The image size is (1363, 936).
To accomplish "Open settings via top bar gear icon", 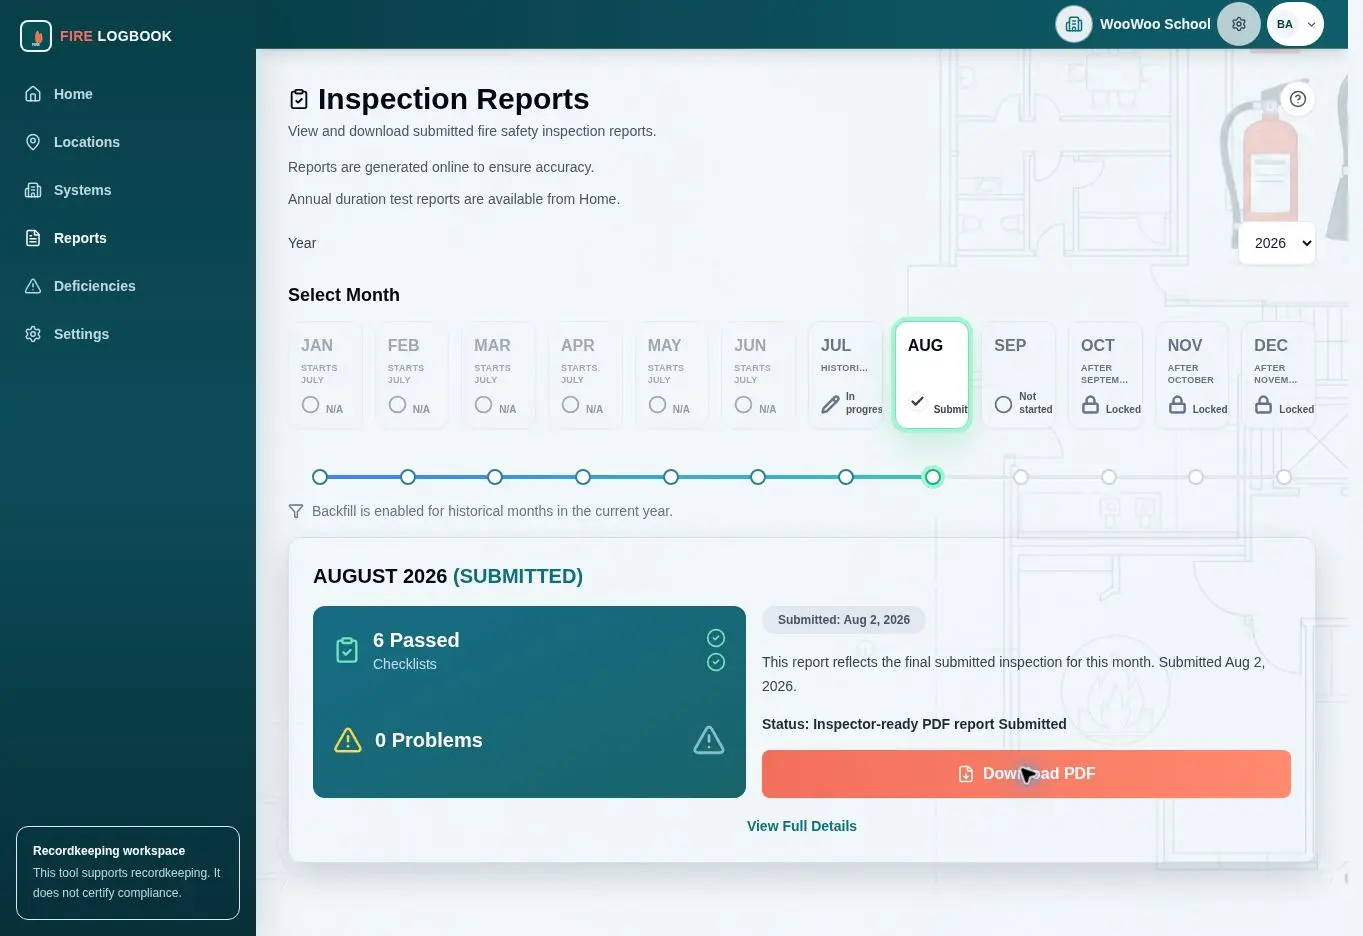I will coord(1239,24).
